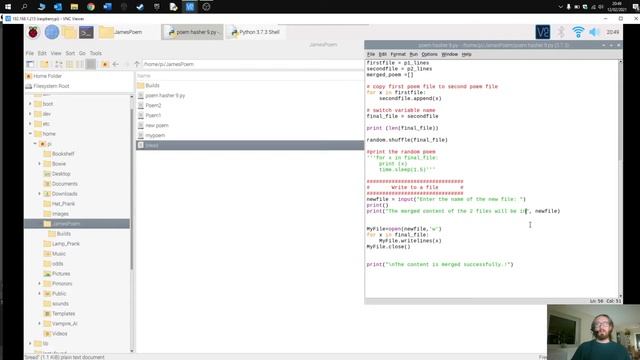This screenshot has width=640, height=360.
Task: Select poem hasher 9.py in file list
Action: 165,96
